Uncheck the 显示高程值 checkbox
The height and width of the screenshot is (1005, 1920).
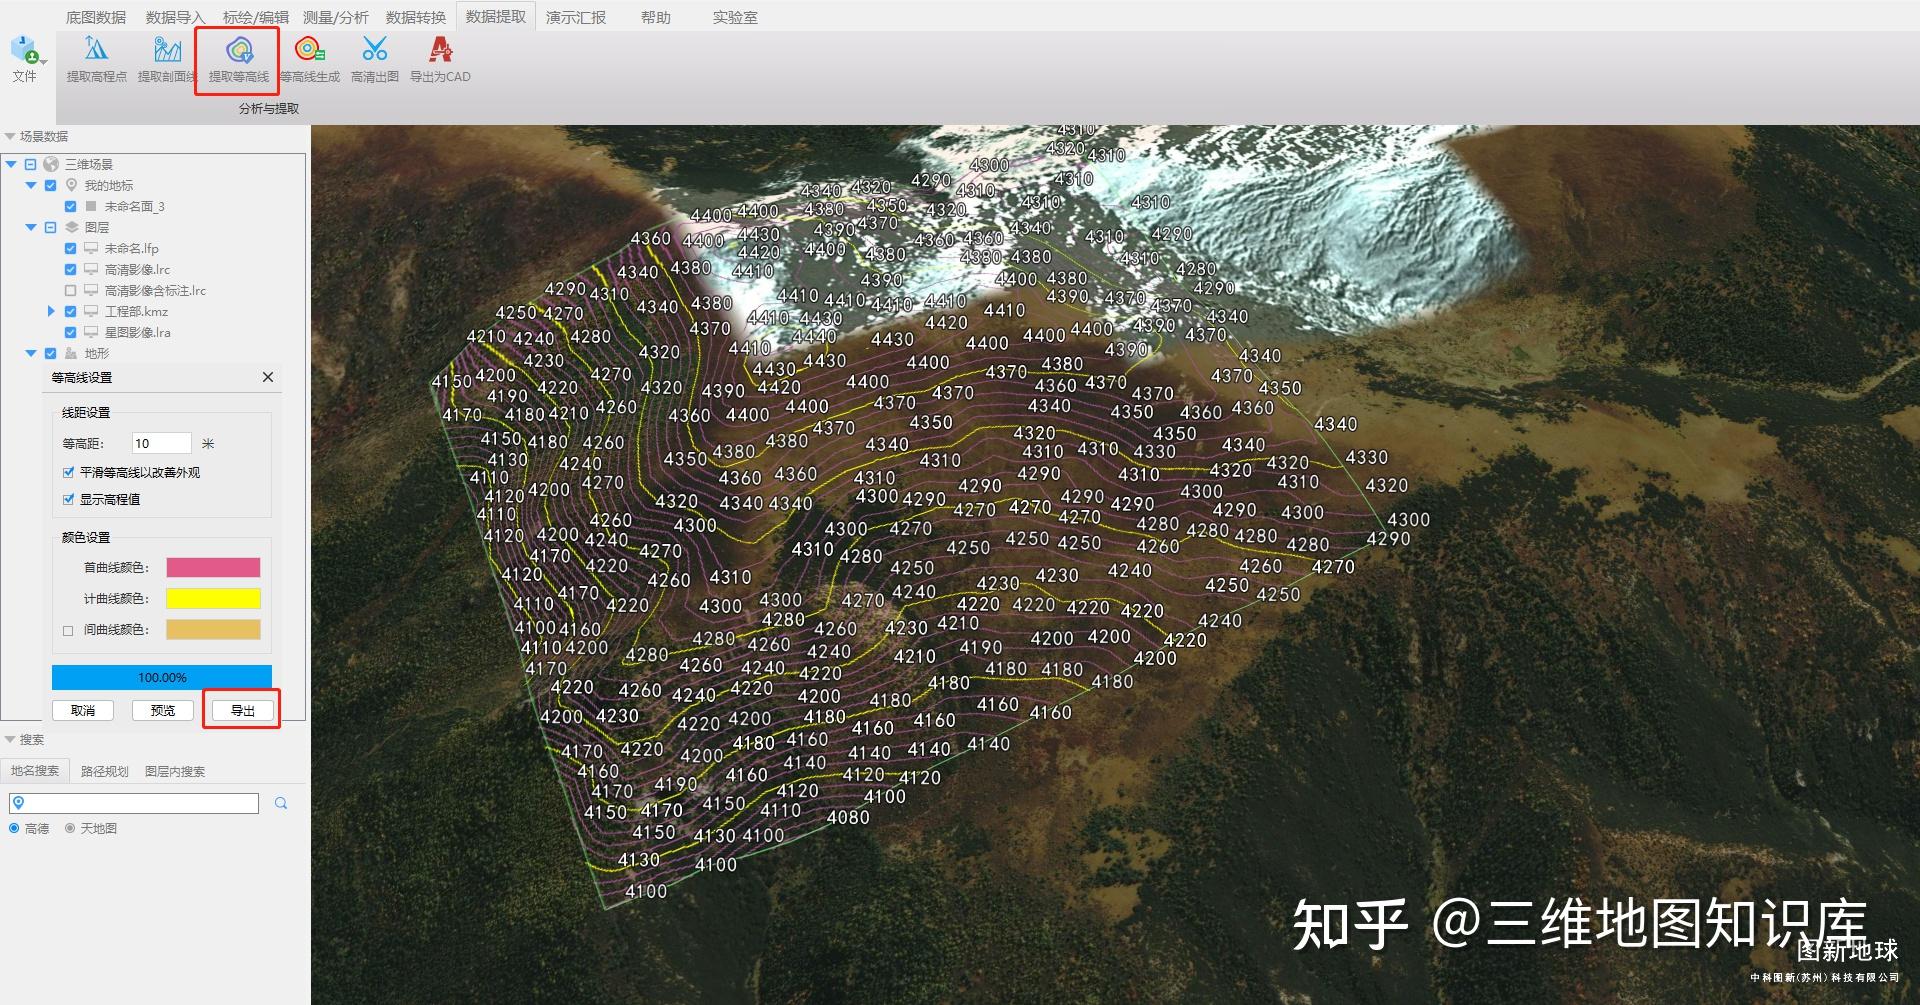(x=69, y=499)
